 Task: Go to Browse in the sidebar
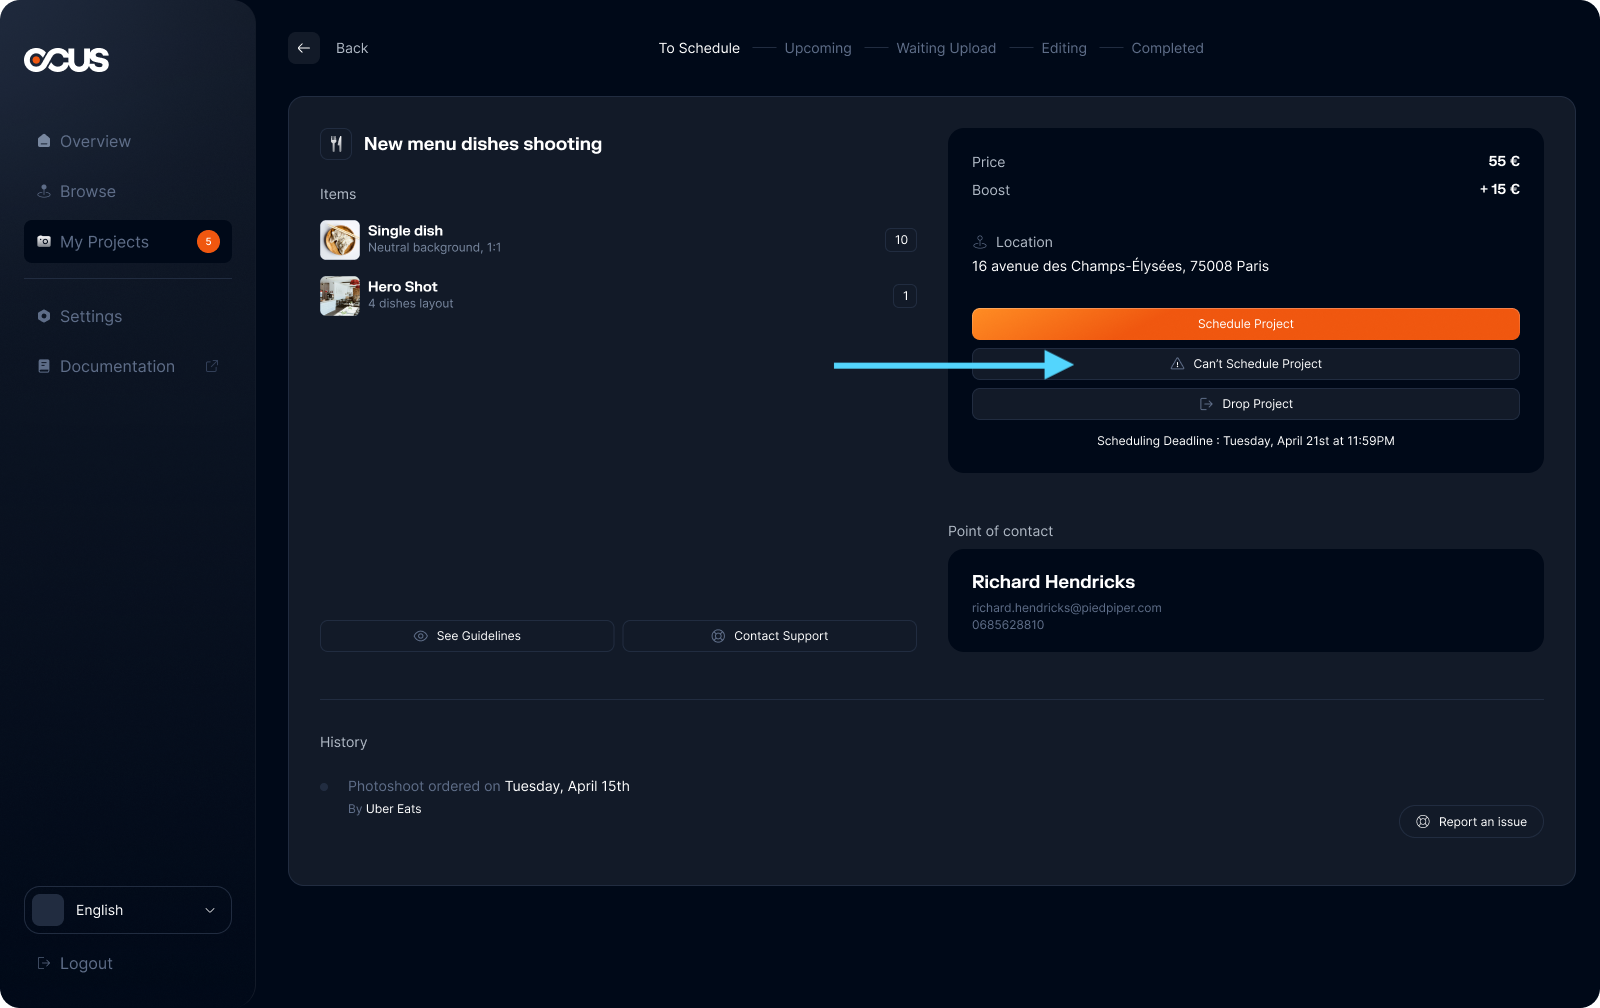pos(87,191)
